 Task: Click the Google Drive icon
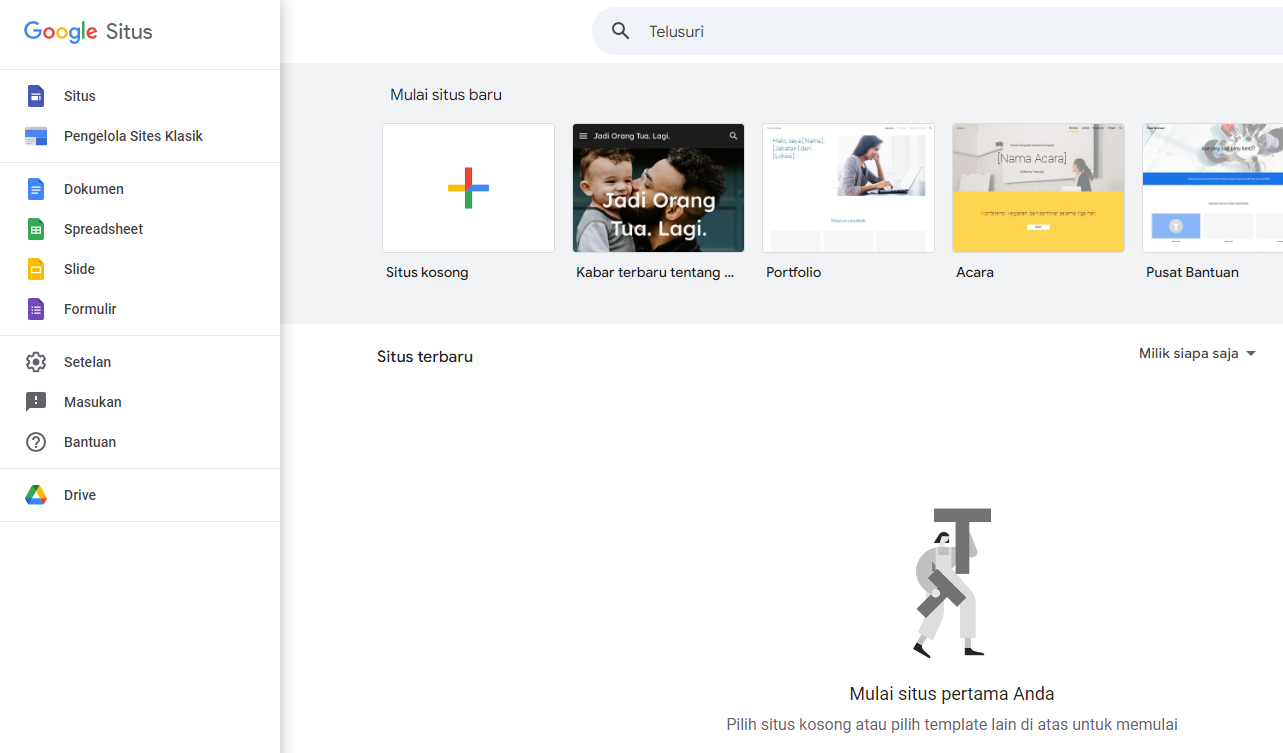click(x=36, y=495)
